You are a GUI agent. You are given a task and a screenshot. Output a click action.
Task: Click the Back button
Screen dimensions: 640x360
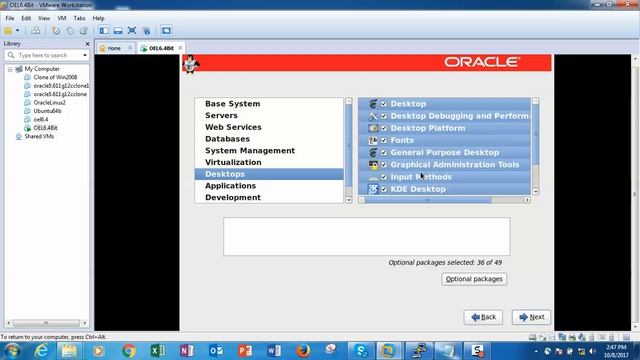coord(483,317)
